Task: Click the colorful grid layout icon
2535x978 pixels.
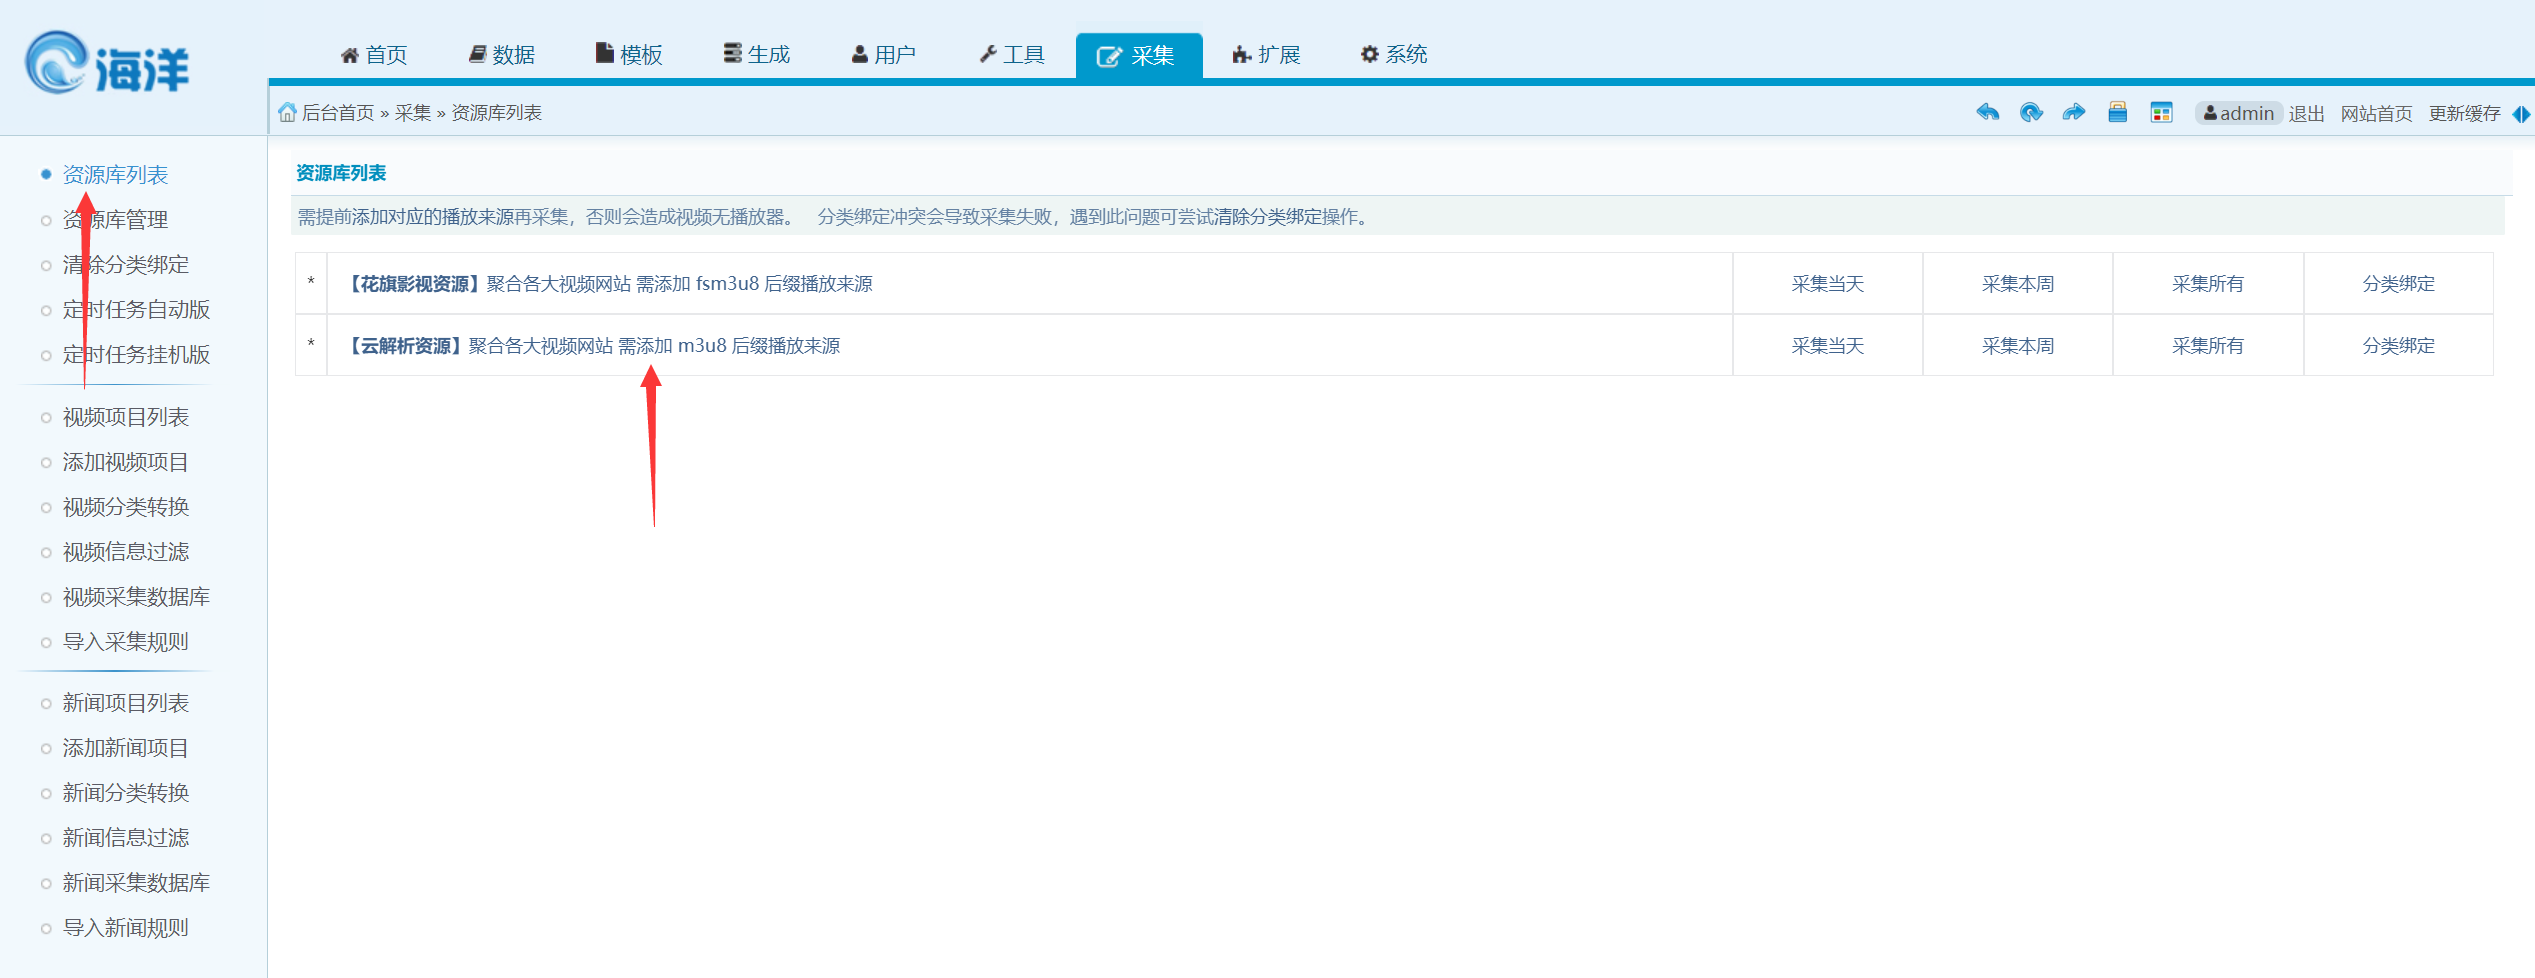Action: (2161, 113)
